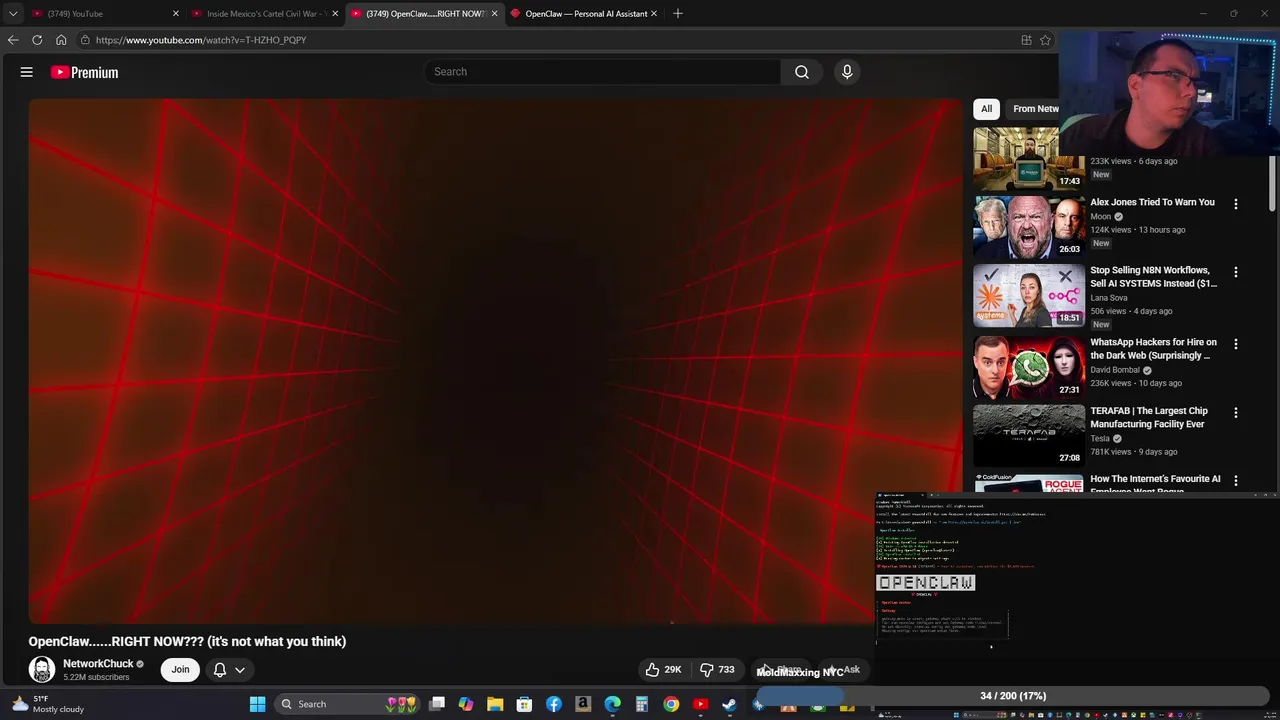The width and height of the screenshot is (1280, 720).
Task: Open the Windows Start menu
Action: 257,704
